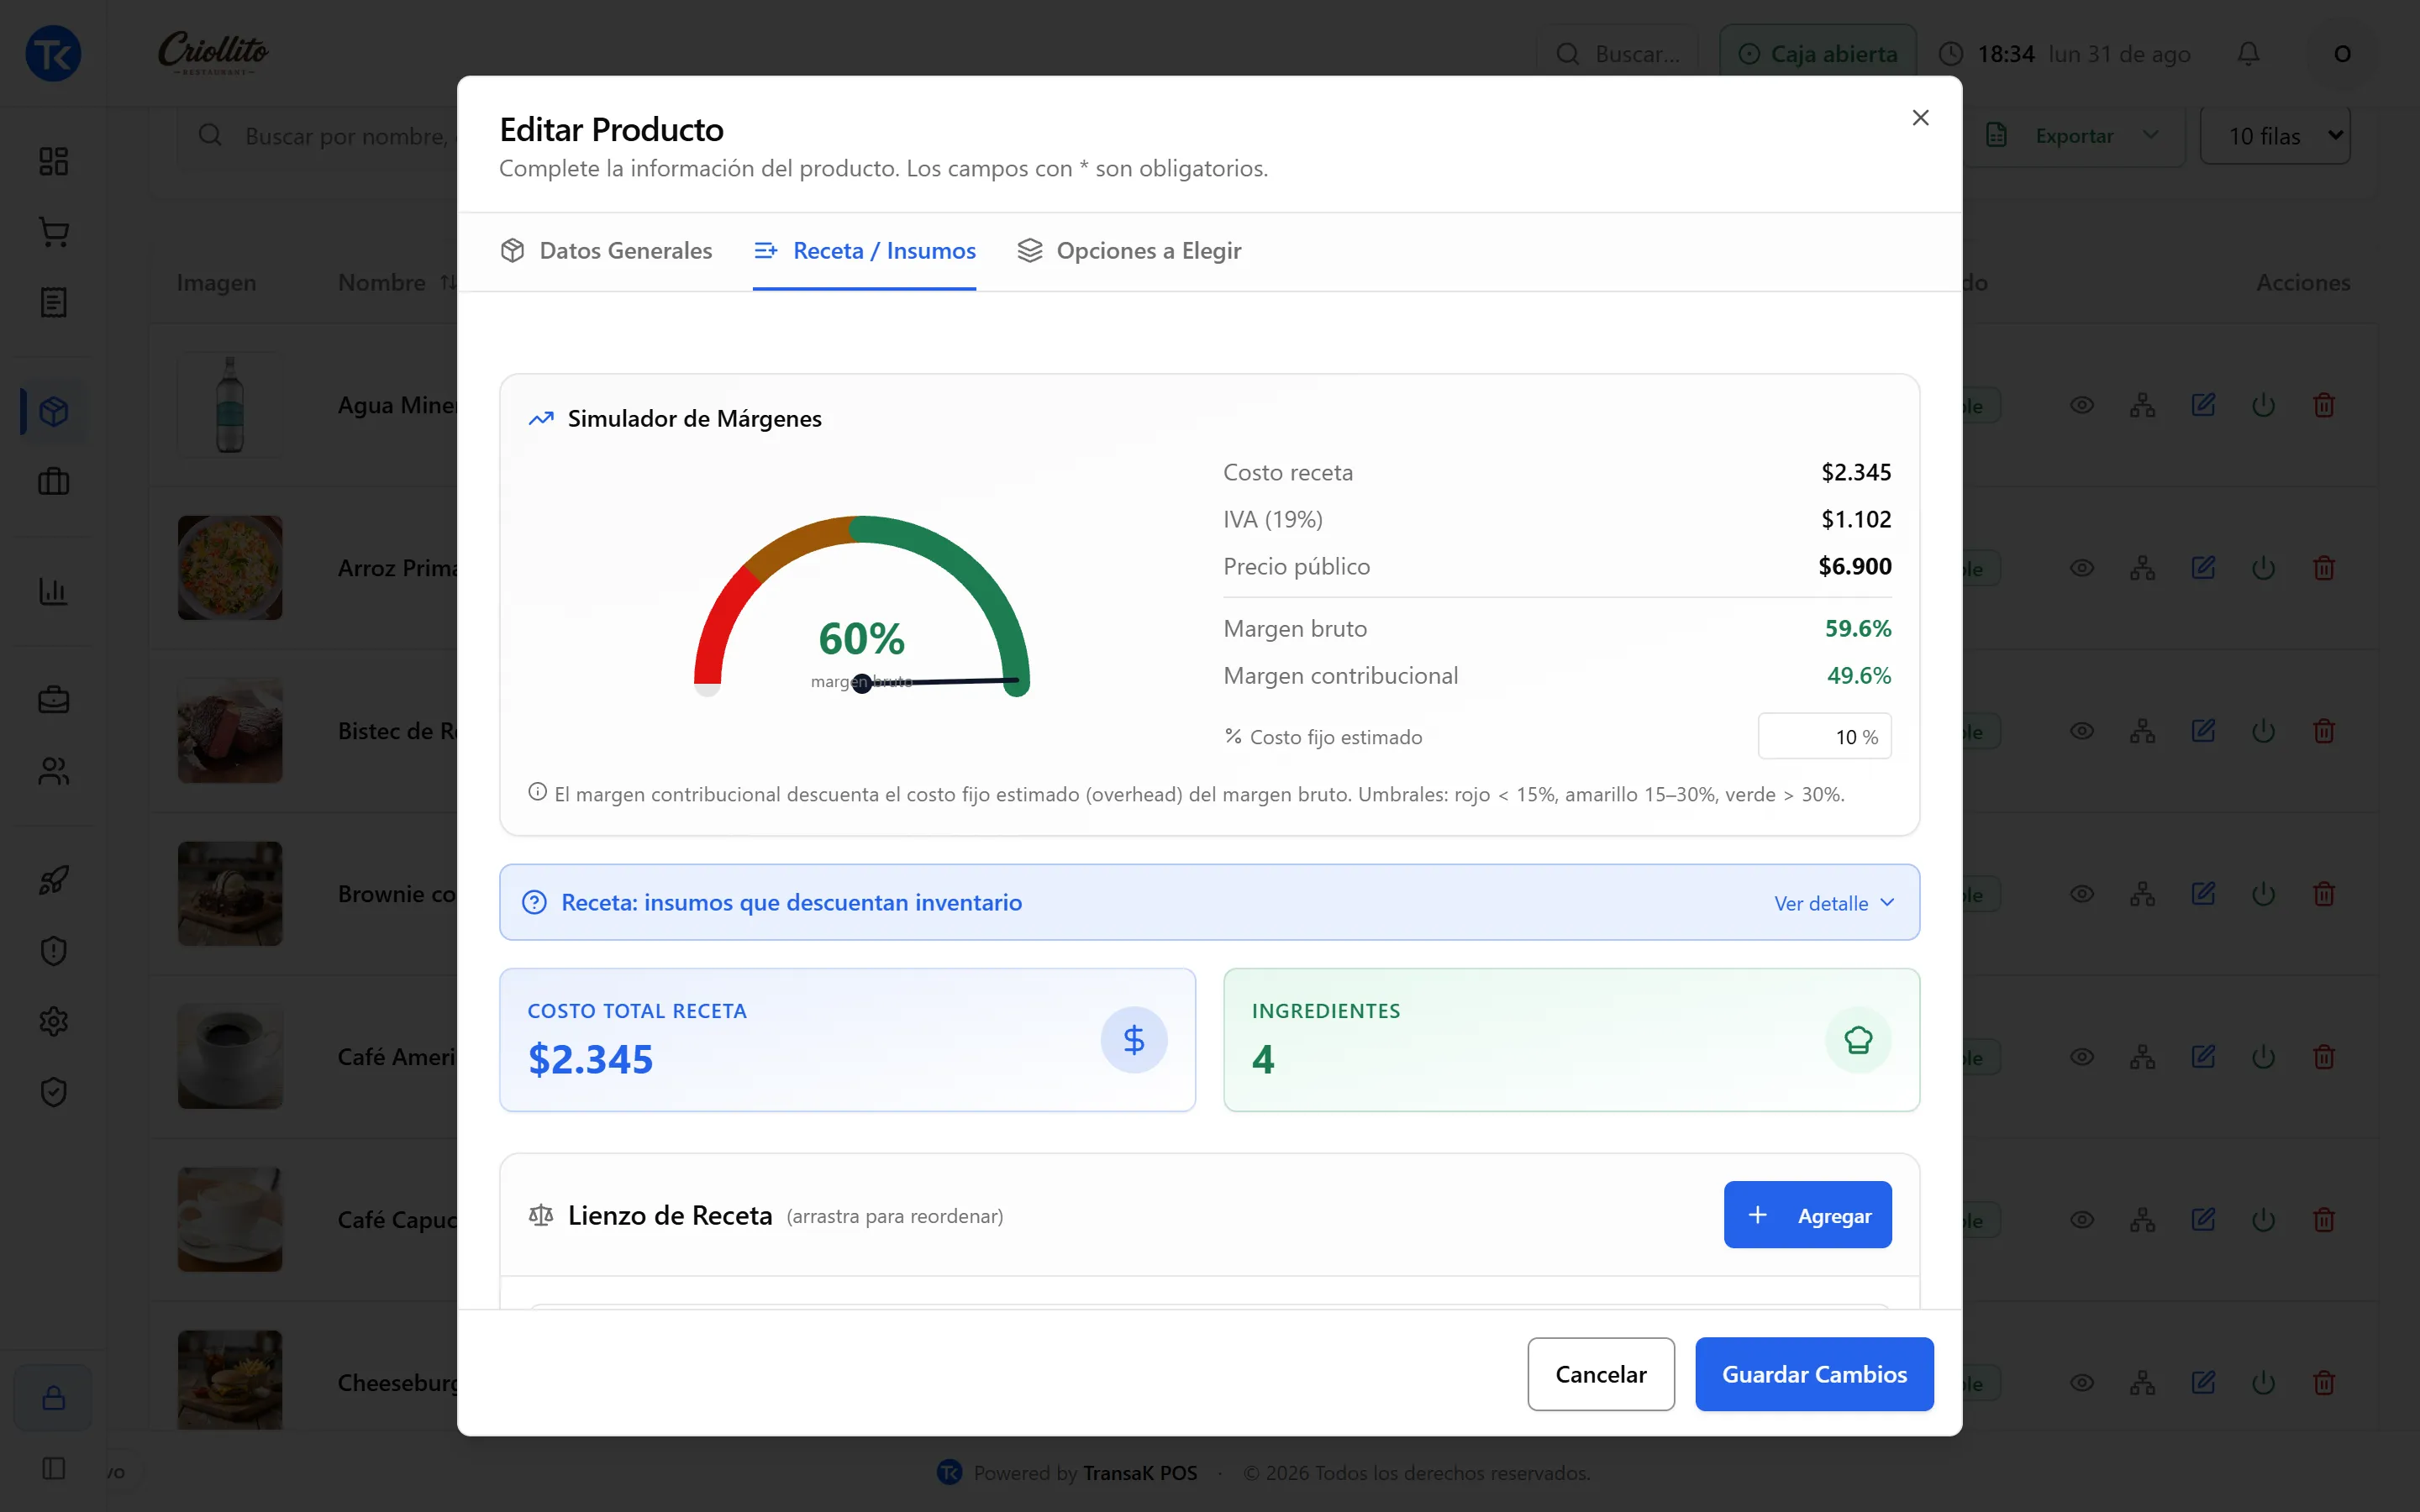
Task: Open the rocket sidebar icon
Action: coord(53,880)
